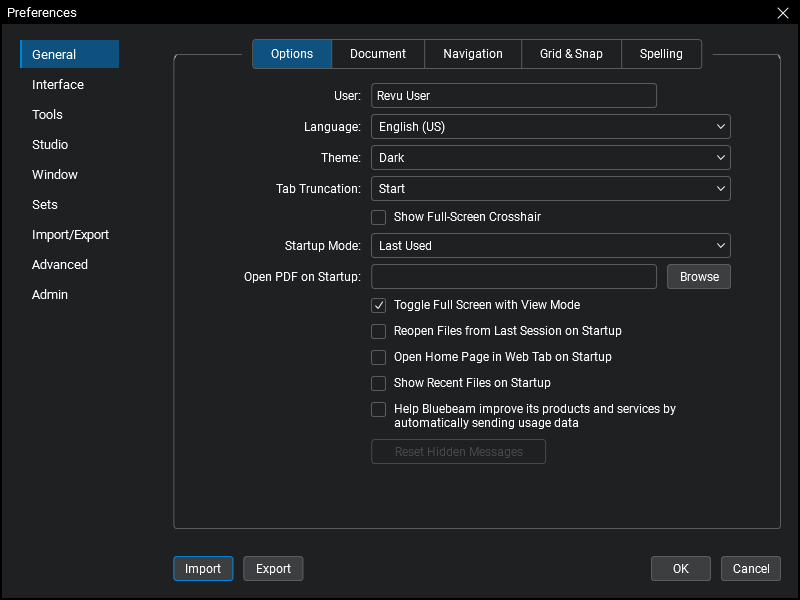Enable Show Full-Screen Crosshair checkbox

click(x=379, y=217)
